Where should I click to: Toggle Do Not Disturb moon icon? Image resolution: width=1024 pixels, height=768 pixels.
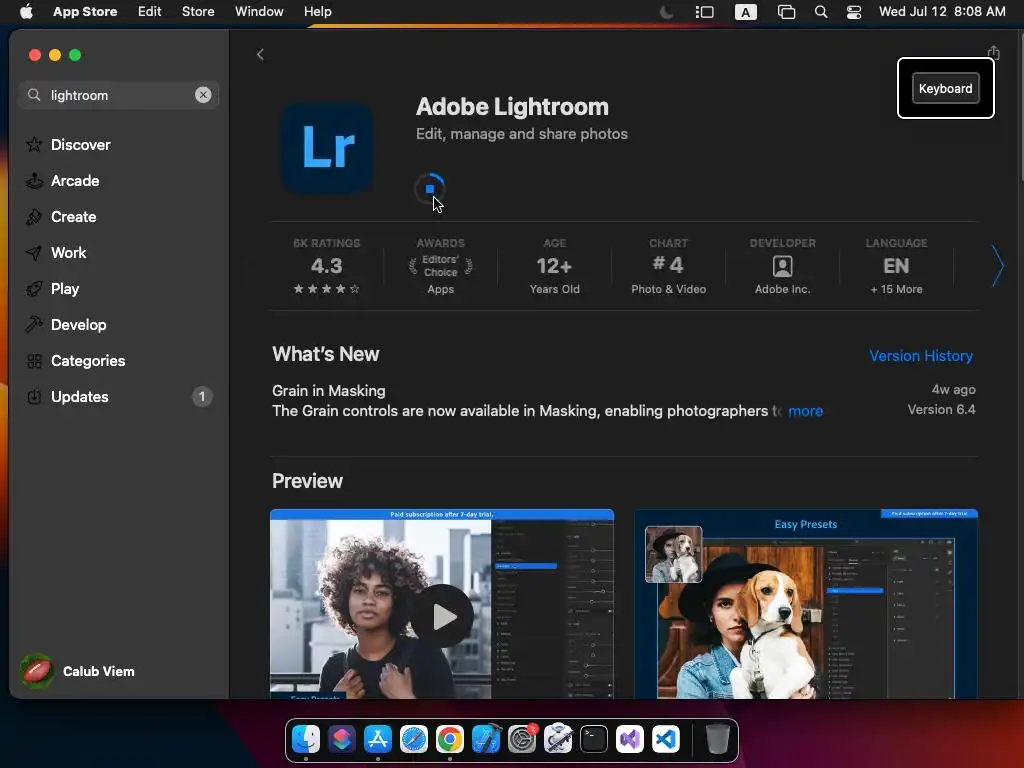[667, 12]
